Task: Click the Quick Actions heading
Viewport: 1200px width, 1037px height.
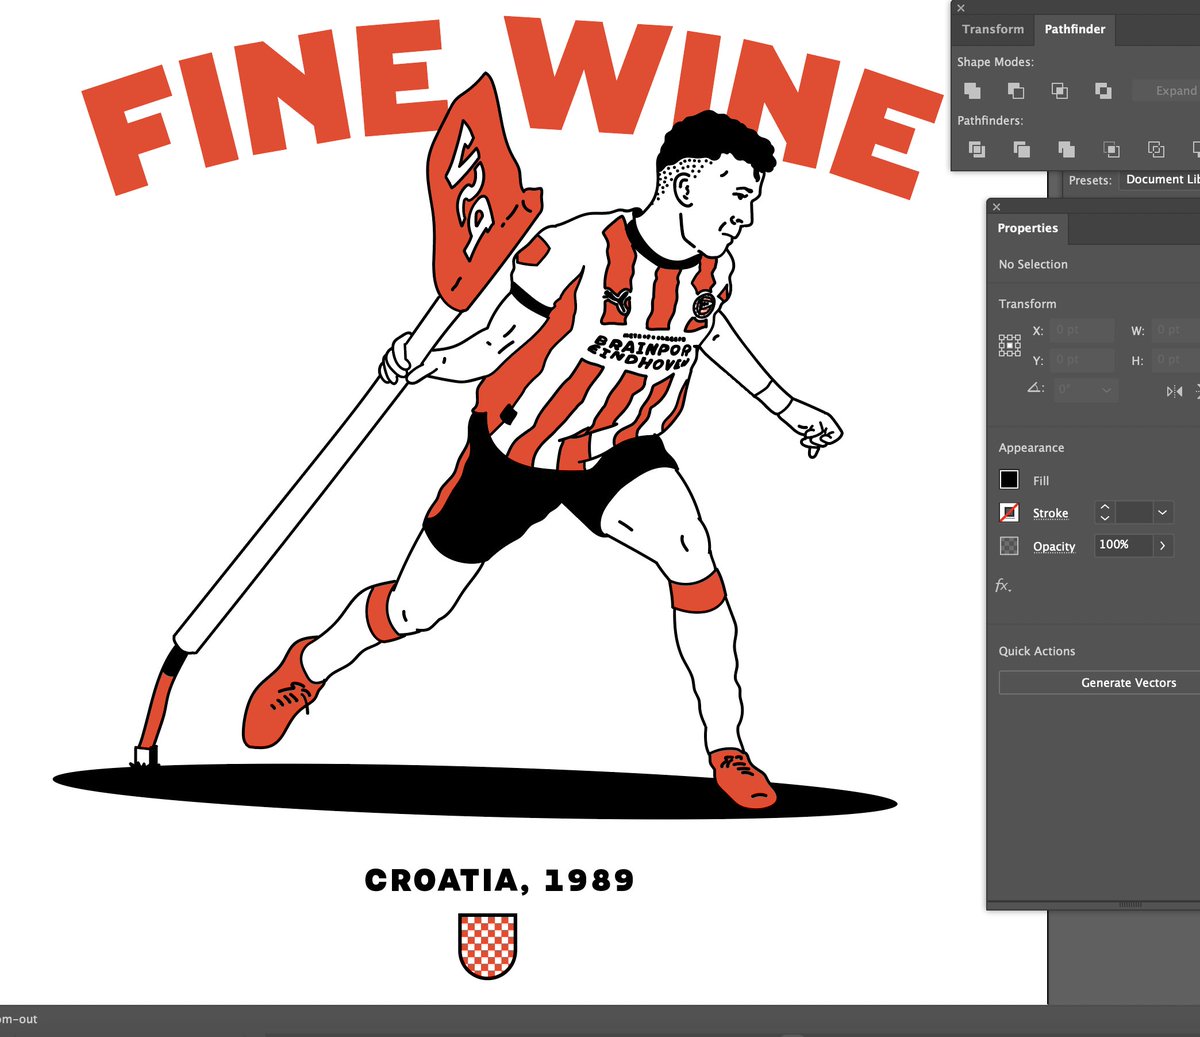Action: tap(1037, 651)
